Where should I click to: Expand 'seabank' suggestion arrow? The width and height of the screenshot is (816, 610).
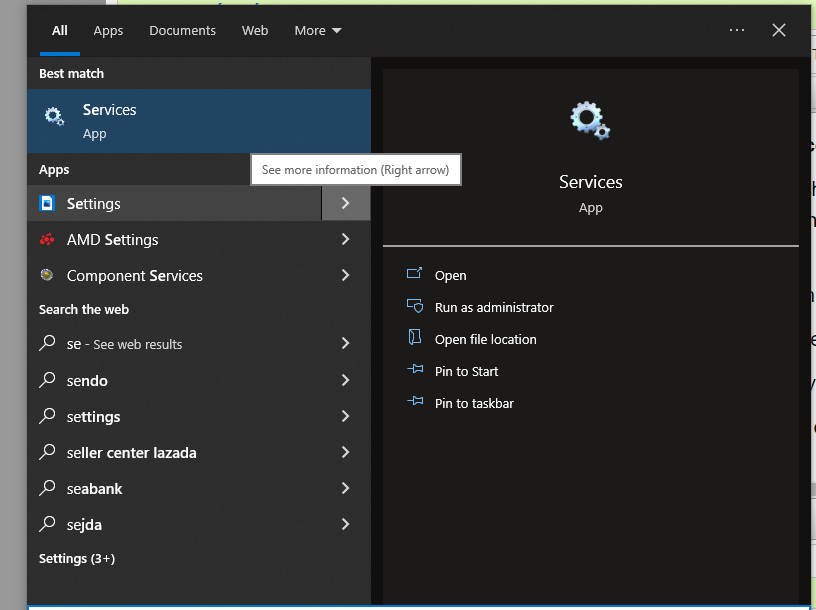346,488
